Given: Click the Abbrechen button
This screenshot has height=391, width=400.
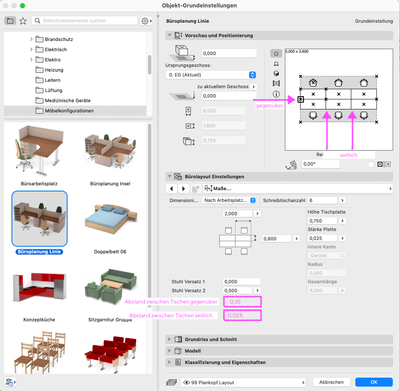Looking at the screenshot, I should tap(331, 382).
